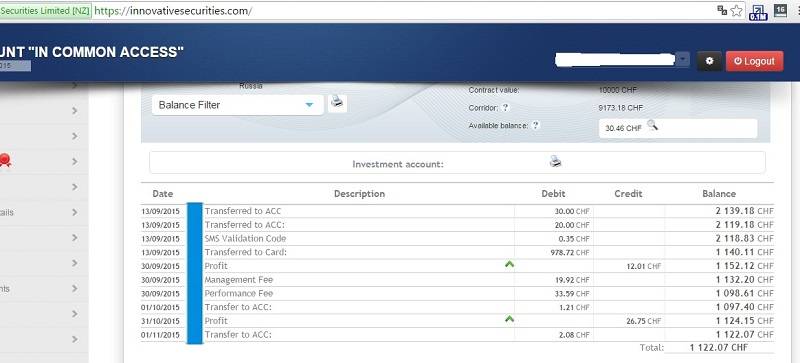Click the Balance column header
Screen dimensions: 800x363
click(x=719, y=194)
